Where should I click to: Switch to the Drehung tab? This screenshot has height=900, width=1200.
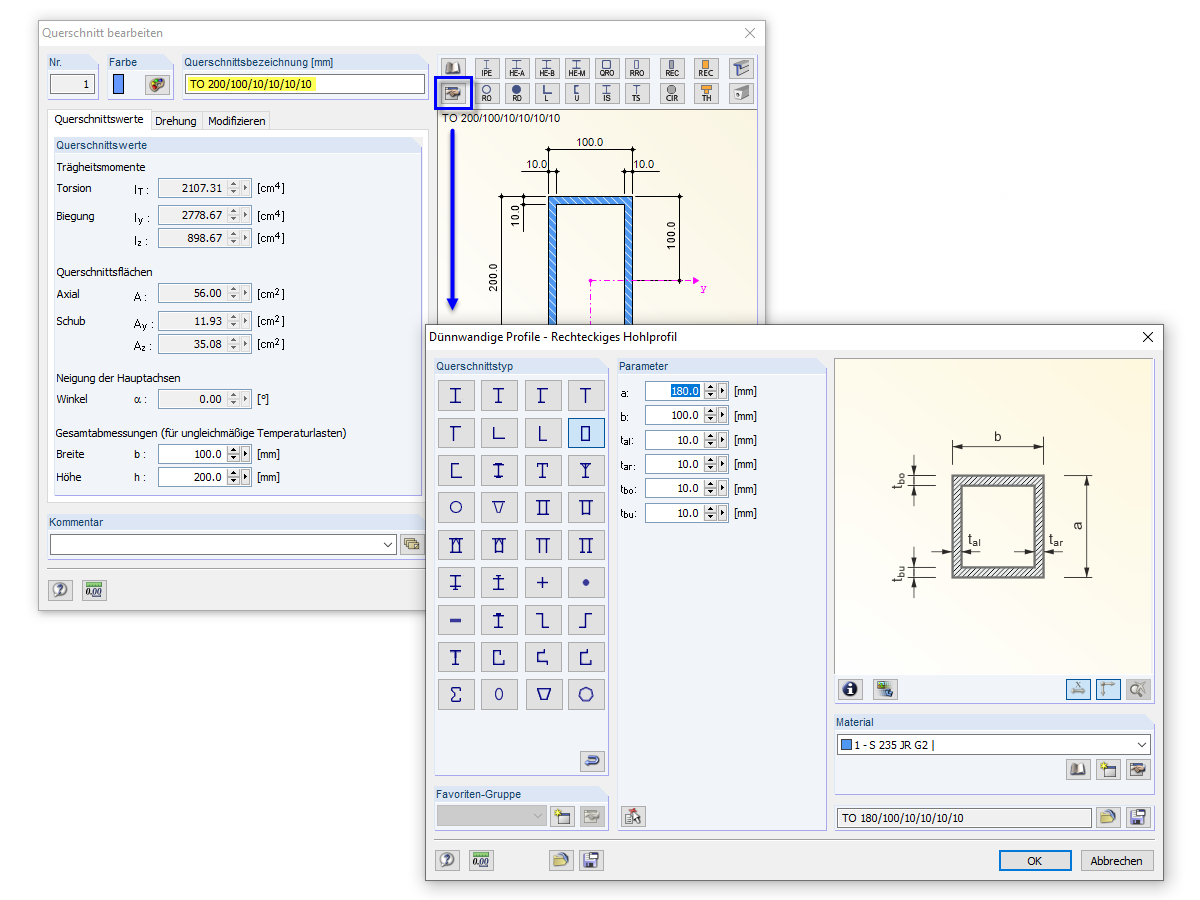tap(175, 121)
